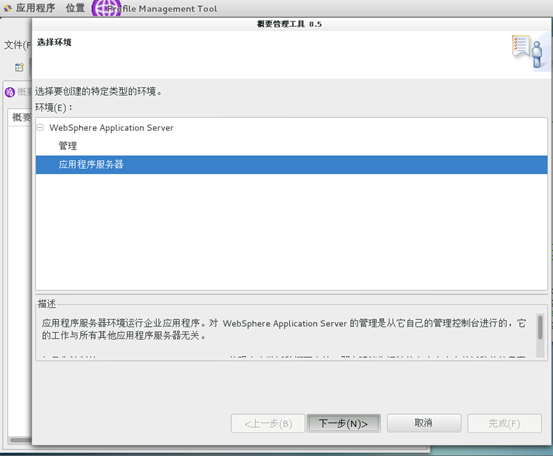The image size is (553, 456).
Task: Click the new profile toolbar icon
Action: pos(19,67)
